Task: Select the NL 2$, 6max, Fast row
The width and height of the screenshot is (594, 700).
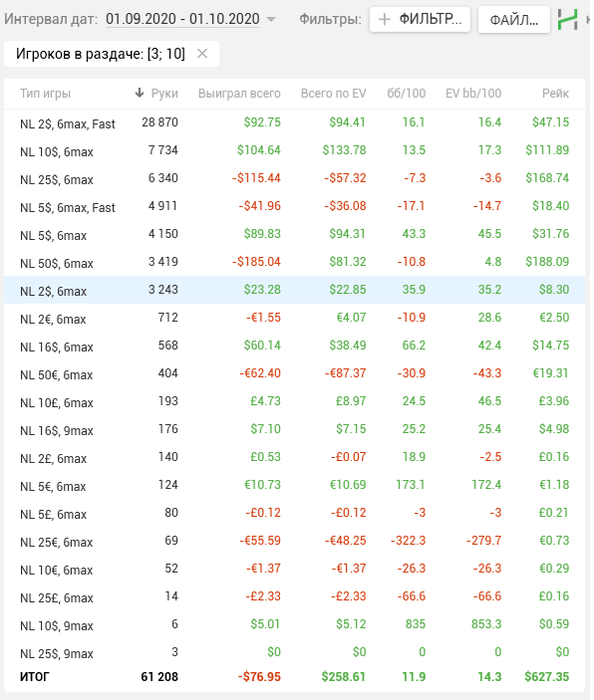Action: tap(295, 123)
